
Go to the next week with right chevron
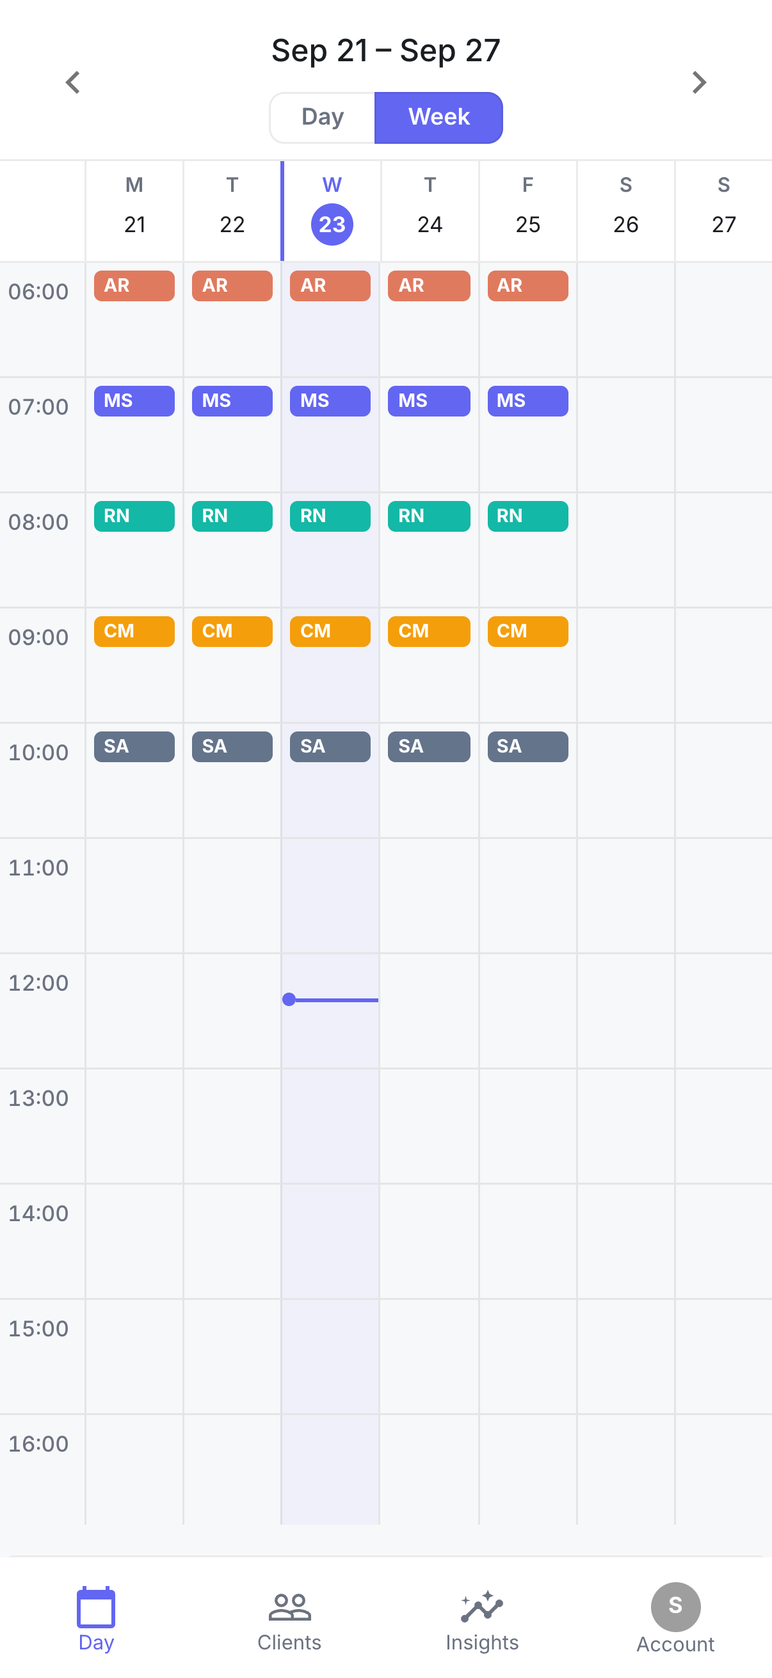click(699, 83)
